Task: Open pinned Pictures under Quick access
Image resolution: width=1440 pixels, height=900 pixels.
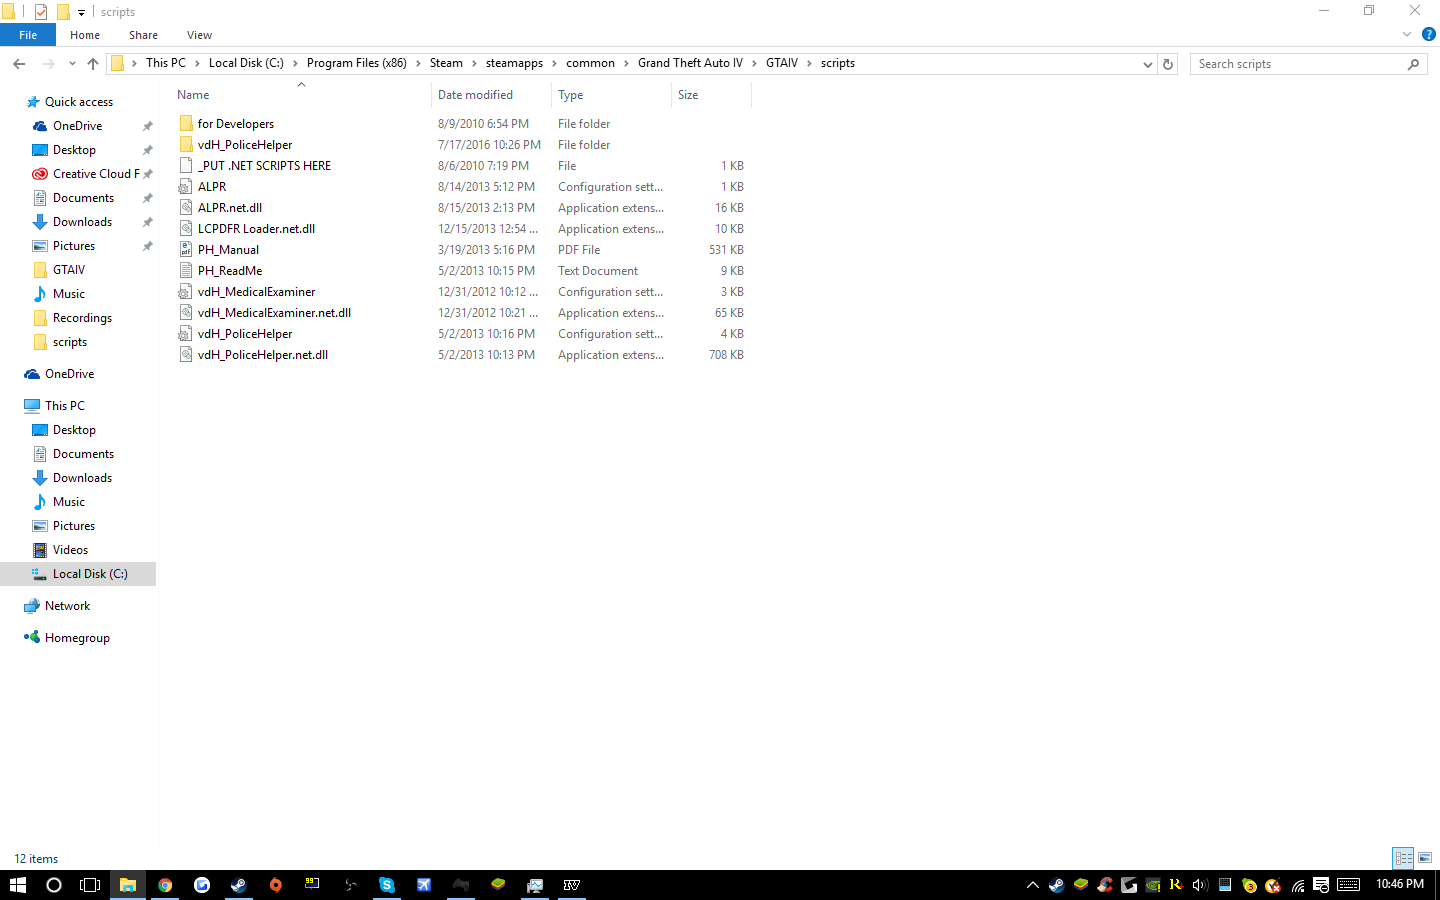Action: (74, 246)
